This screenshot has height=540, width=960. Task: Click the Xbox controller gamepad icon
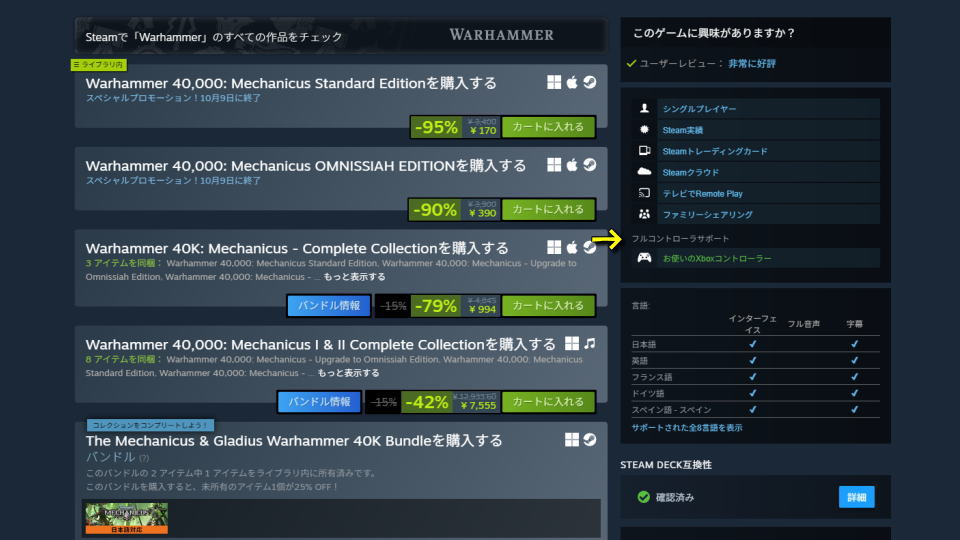pyautogui.click(x=644, y=258)
